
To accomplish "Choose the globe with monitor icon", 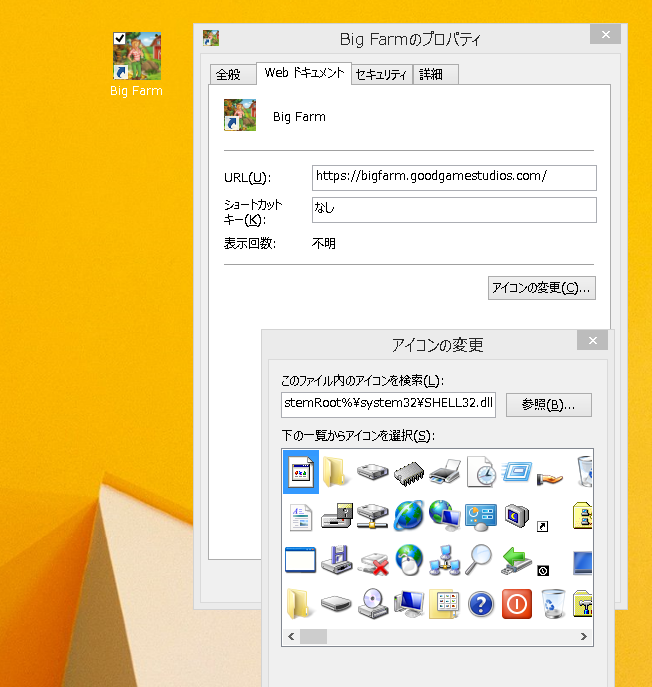I will tap(445, 515).
